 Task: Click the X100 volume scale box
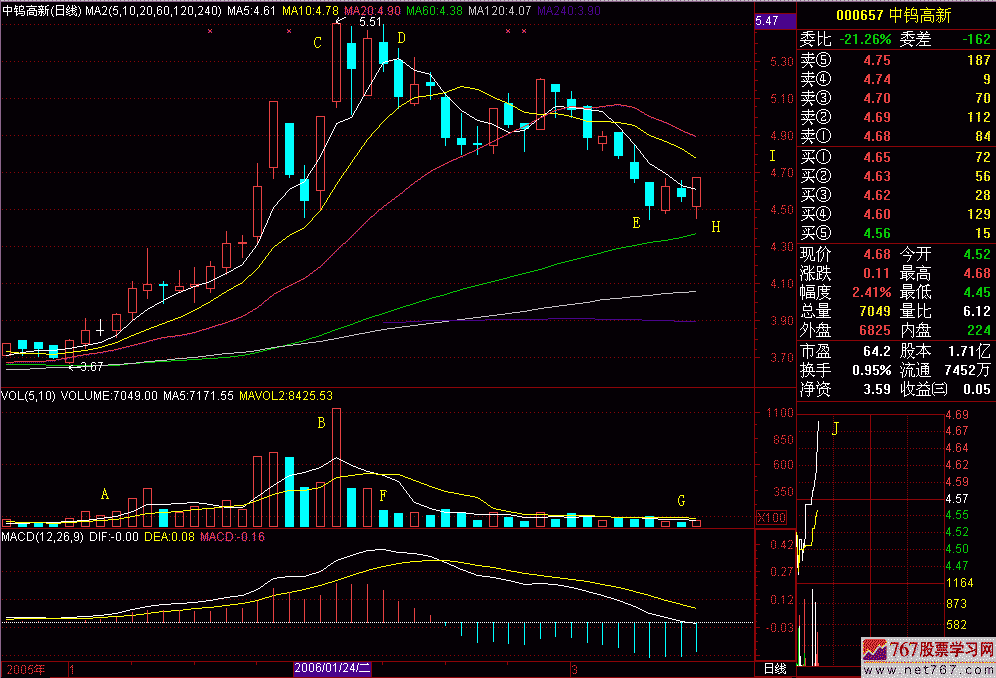(773, 518)
